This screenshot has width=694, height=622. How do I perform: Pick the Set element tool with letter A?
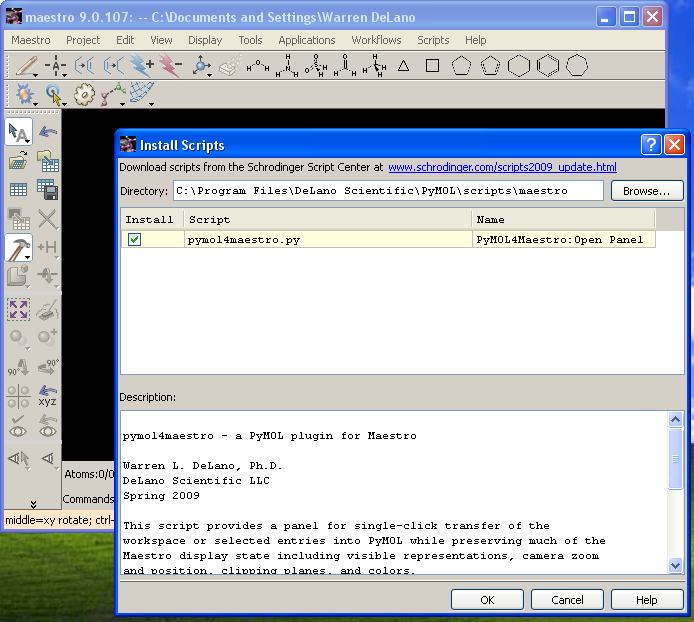(55, 66)
